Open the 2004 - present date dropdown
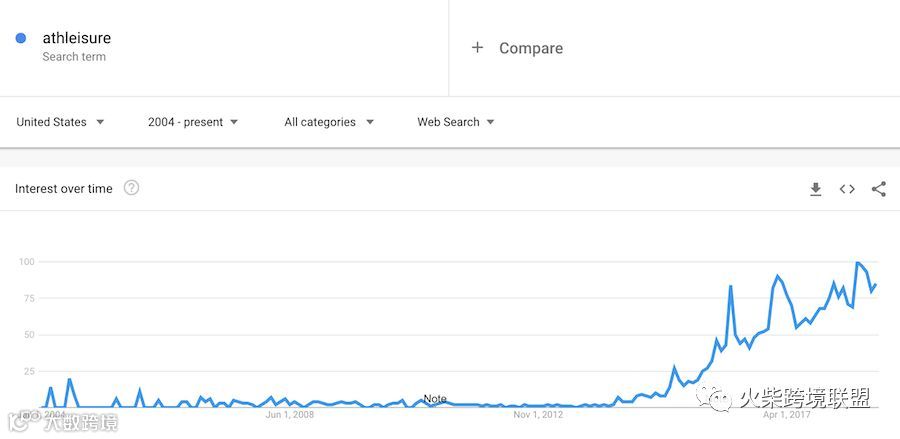900x439 pixels. coord(193,122)
